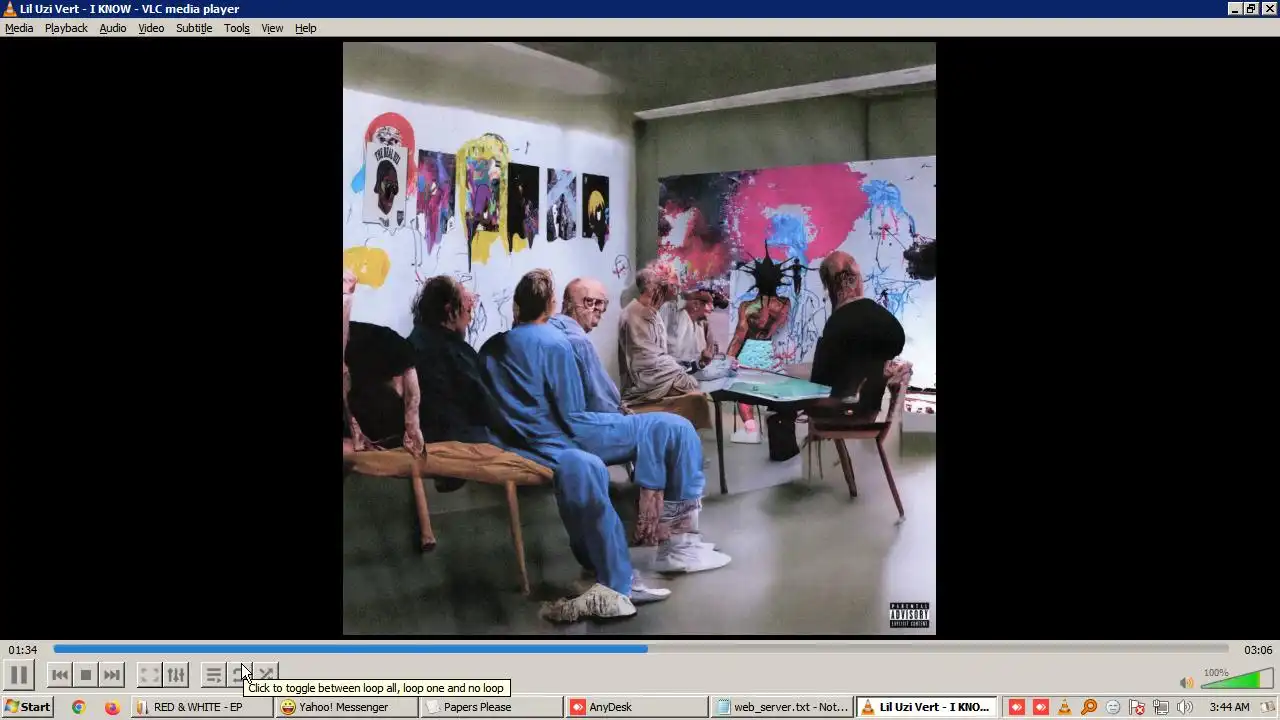Launch Chrome from quick launch
This screenshot has width=1280, height=720.
pos(78,707)
